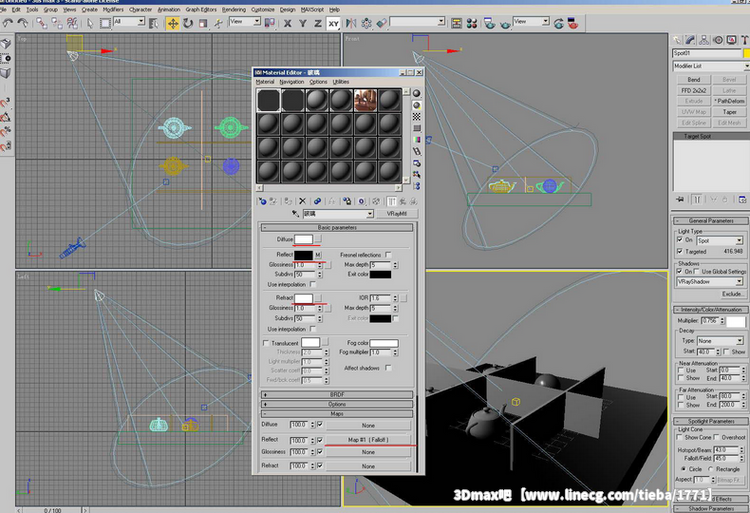Restrict transform to Z axis
Viewport: 750px width, 513px height.
318,23
